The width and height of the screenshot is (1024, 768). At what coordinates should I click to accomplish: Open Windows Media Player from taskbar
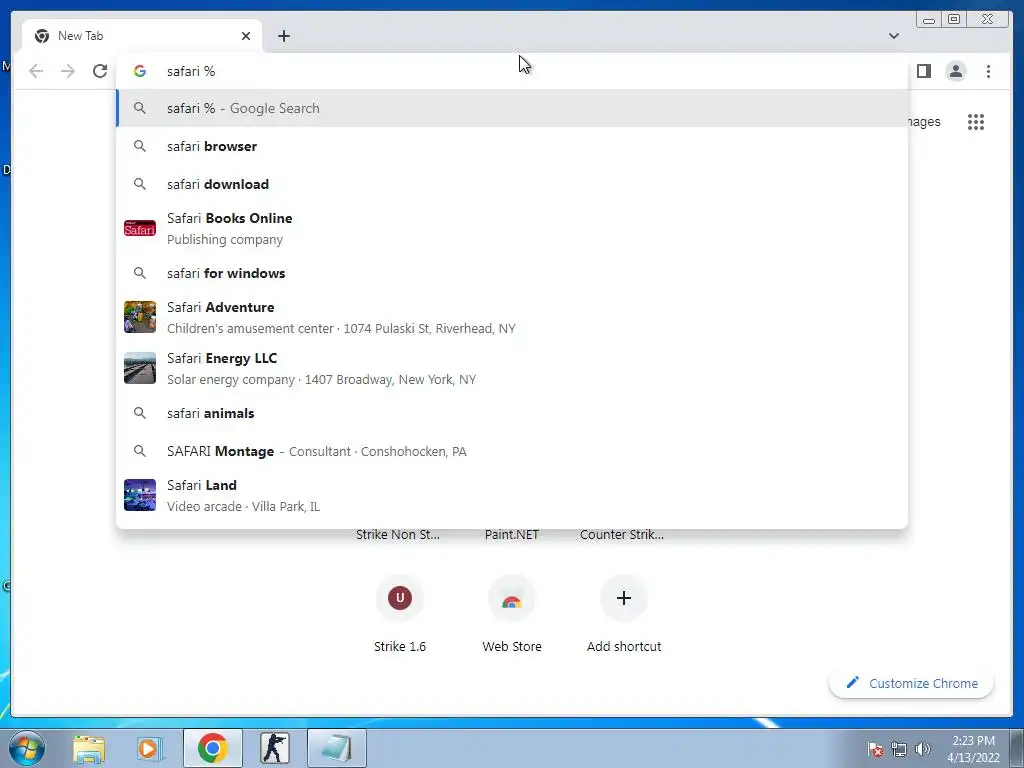click(149, 748)
